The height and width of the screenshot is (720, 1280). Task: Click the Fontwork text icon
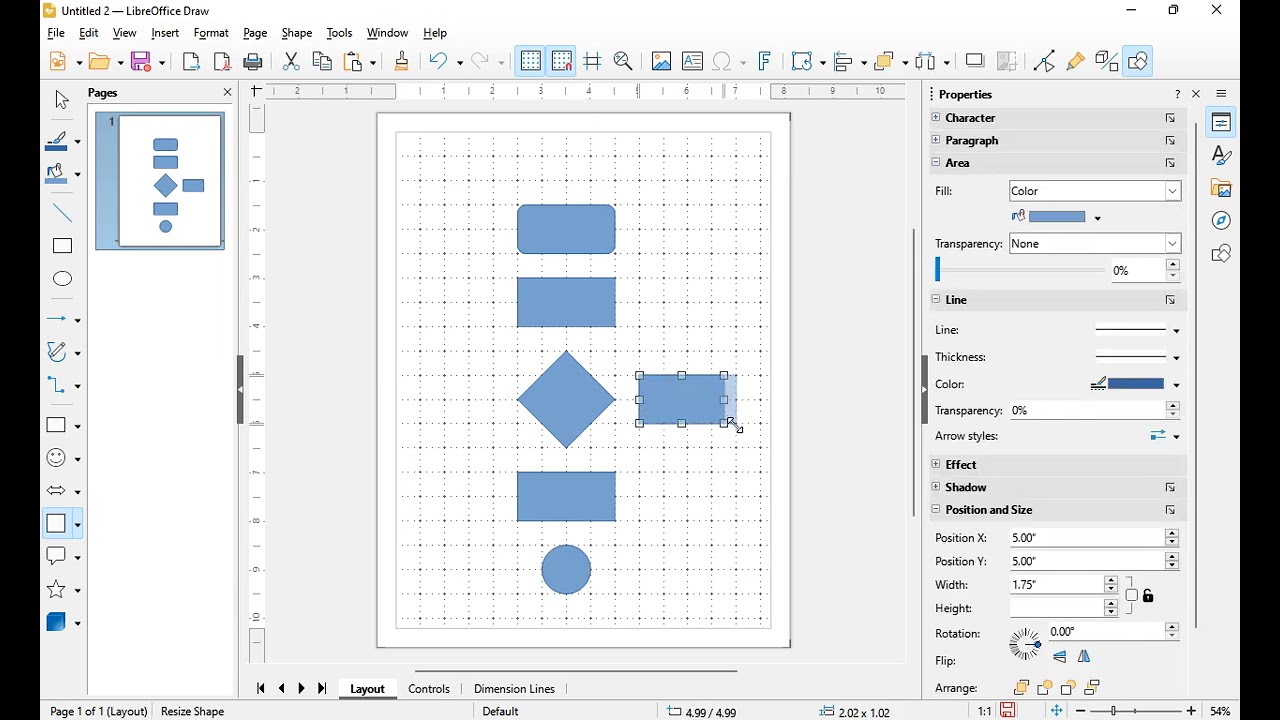pyautogui.click(x=766, y=62)
